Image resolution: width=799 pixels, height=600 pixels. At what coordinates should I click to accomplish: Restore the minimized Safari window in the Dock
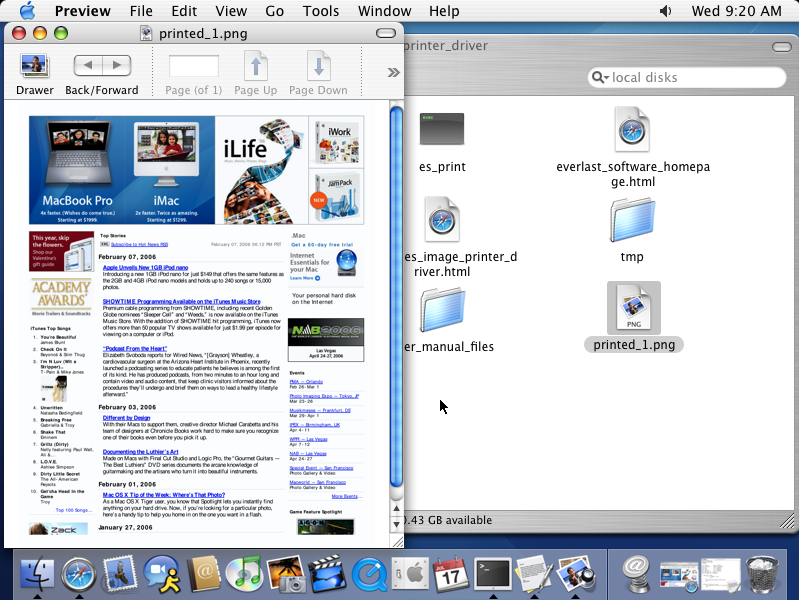pos(678,575)
